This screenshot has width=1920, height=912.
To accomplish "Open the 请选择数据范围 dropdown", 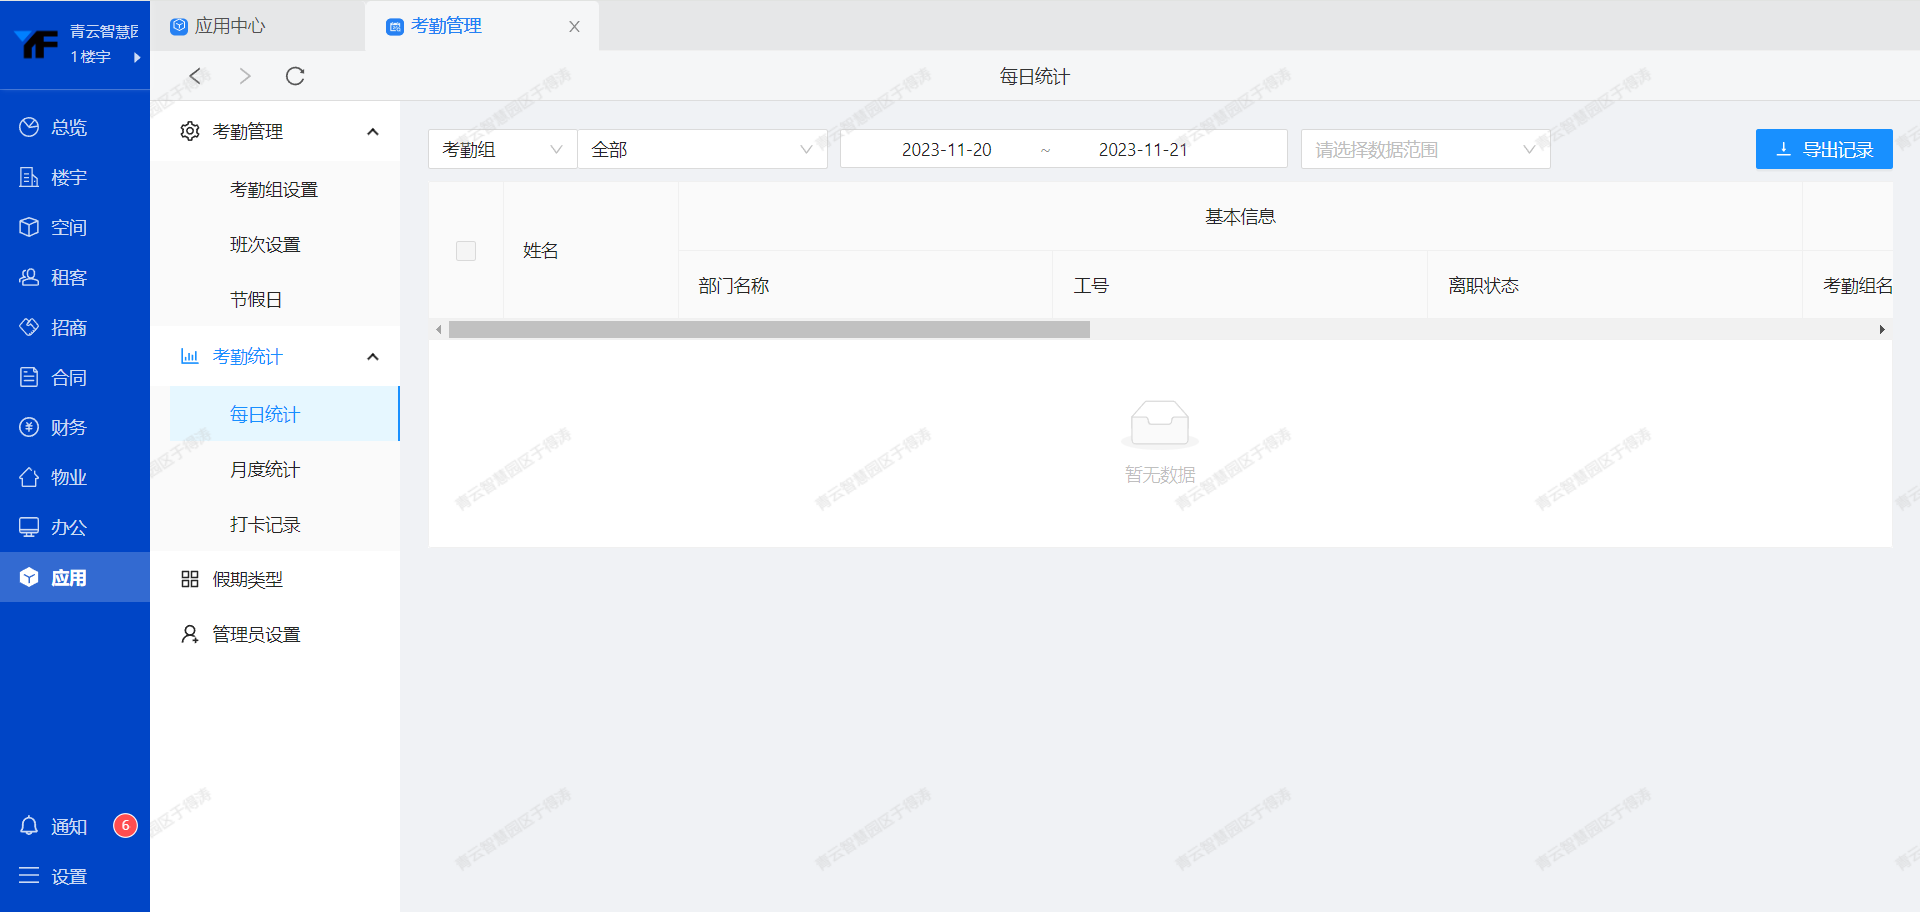I will pyautogui.click(x=1424, y=149).
